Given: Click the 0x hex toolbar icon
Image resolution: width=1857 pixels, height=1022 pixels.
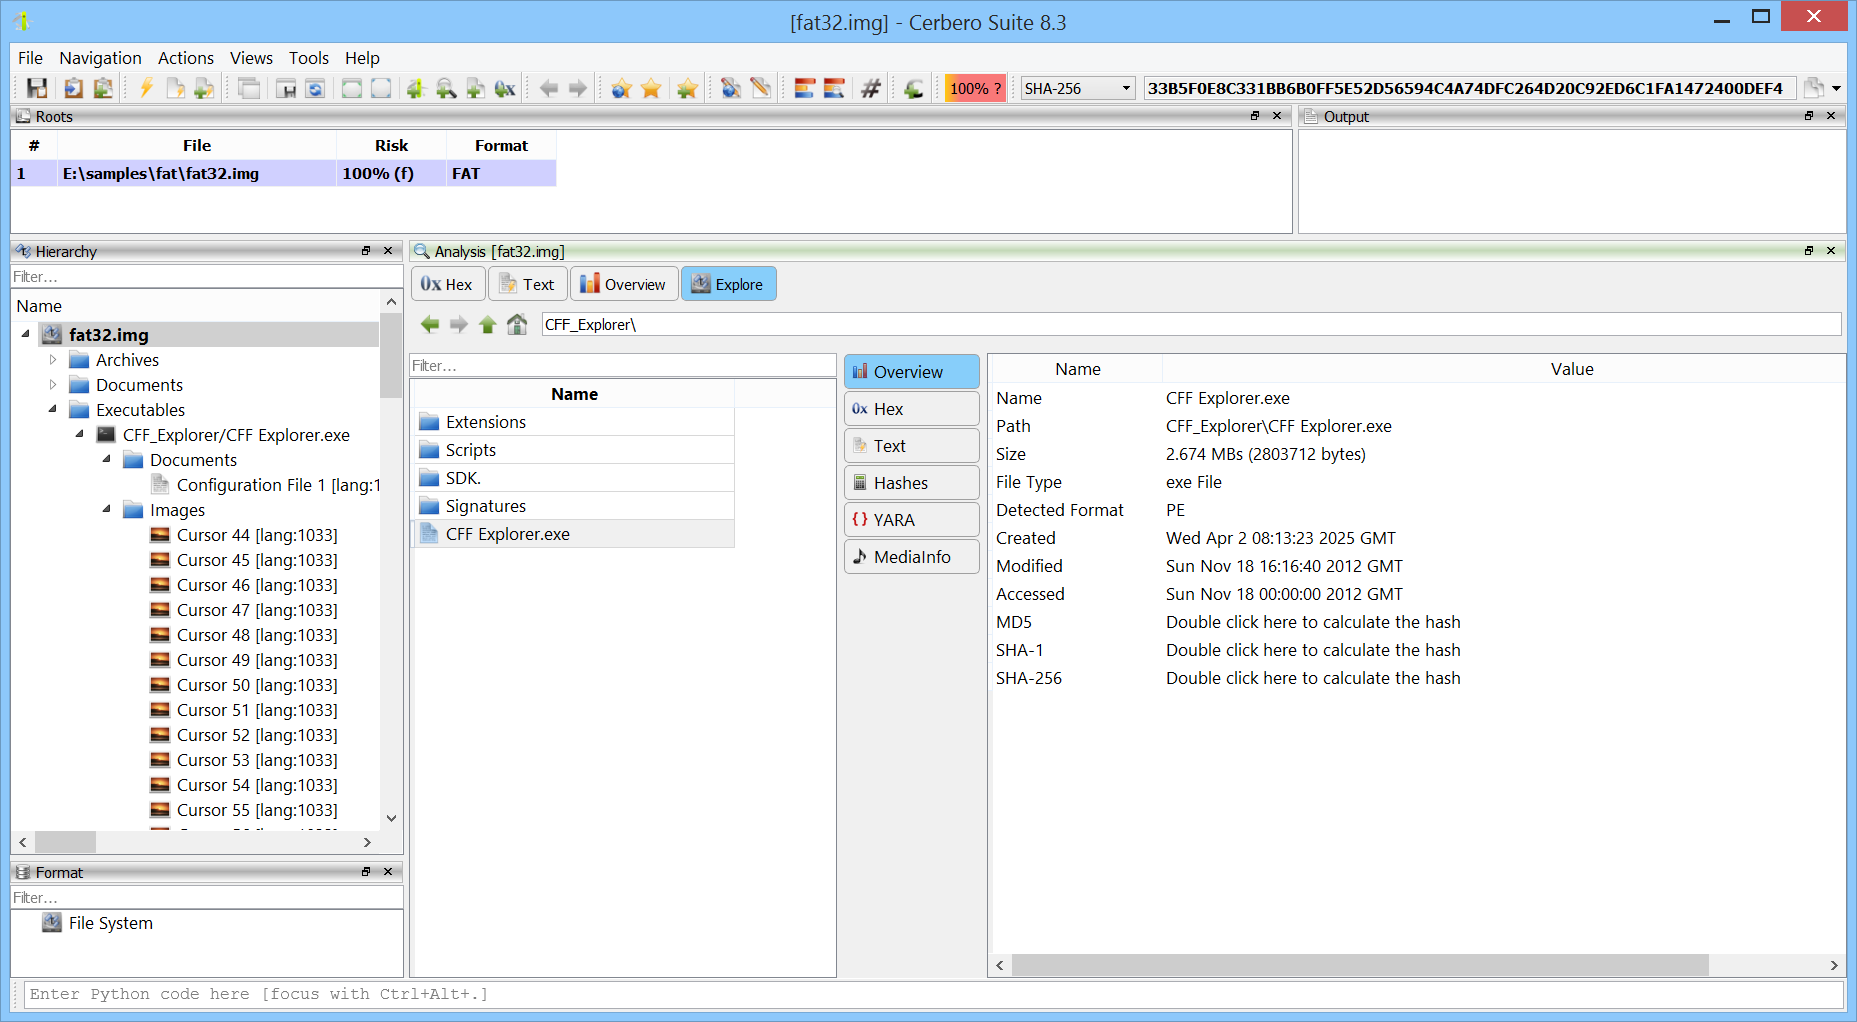Looking at the screenshot, I should click(x=505, y=88).
